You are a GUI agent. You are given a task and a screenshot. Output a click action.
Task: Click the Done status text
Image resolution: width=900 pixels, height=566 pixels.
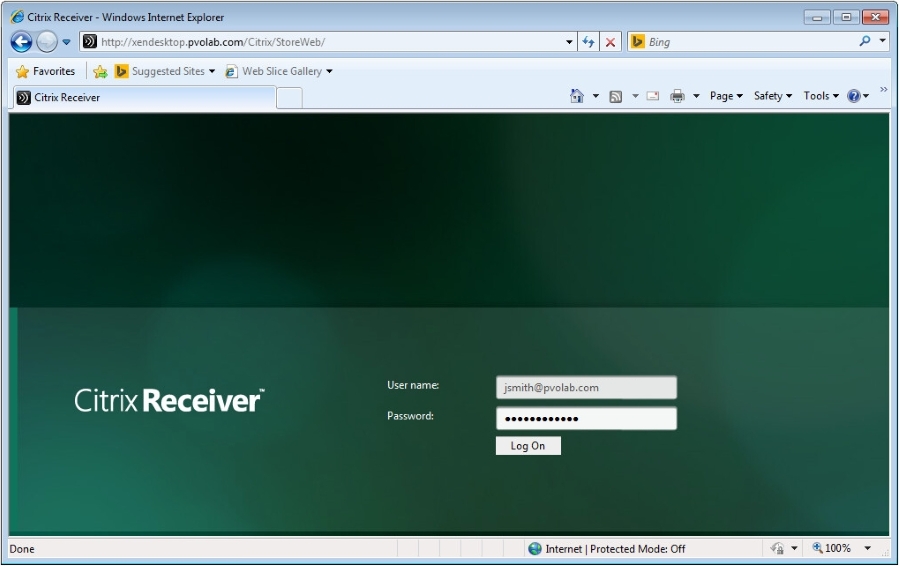22,549
